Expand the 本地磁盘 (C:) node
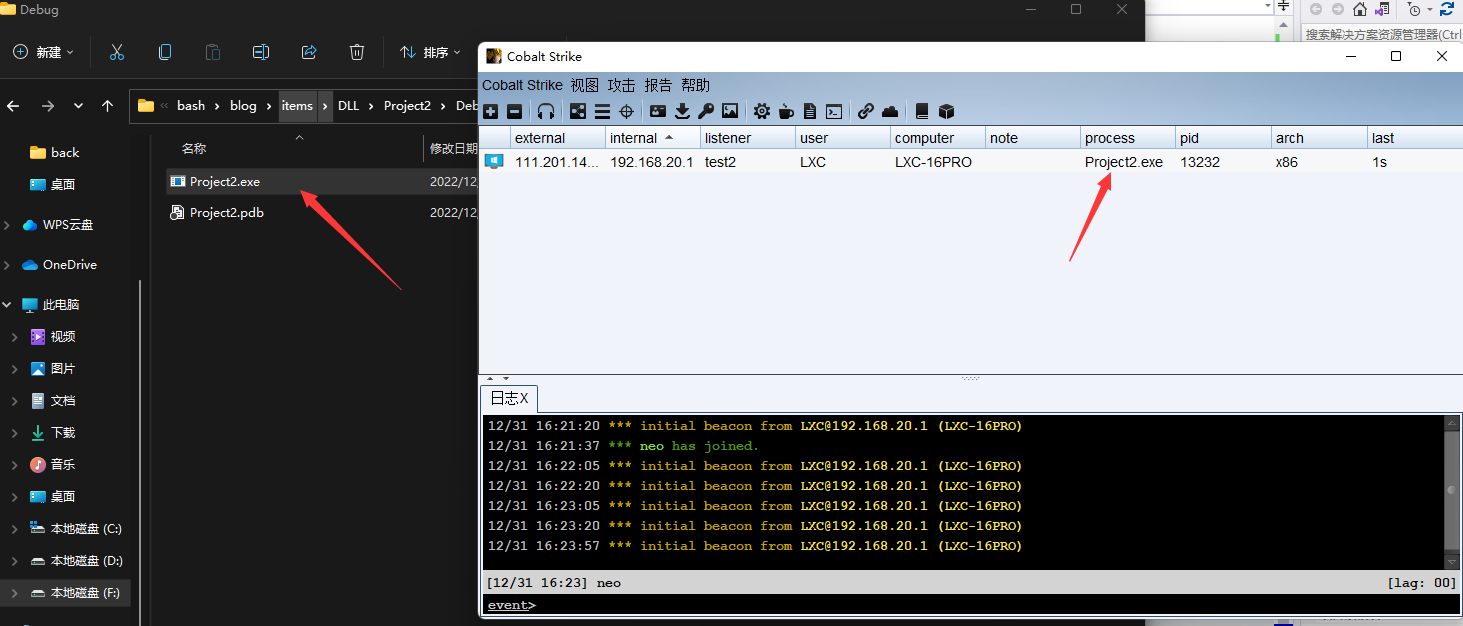Image resolution: width=1463 pixels, height=626 pixels. pyautogui.click(x=15, y=529)
